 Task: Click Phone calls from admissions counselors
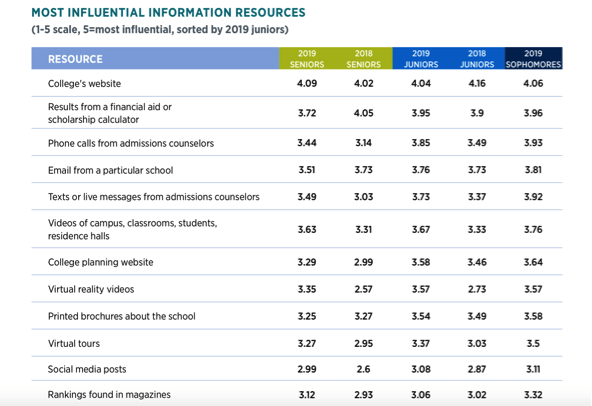pyautogui.click(x=131, y=143)
